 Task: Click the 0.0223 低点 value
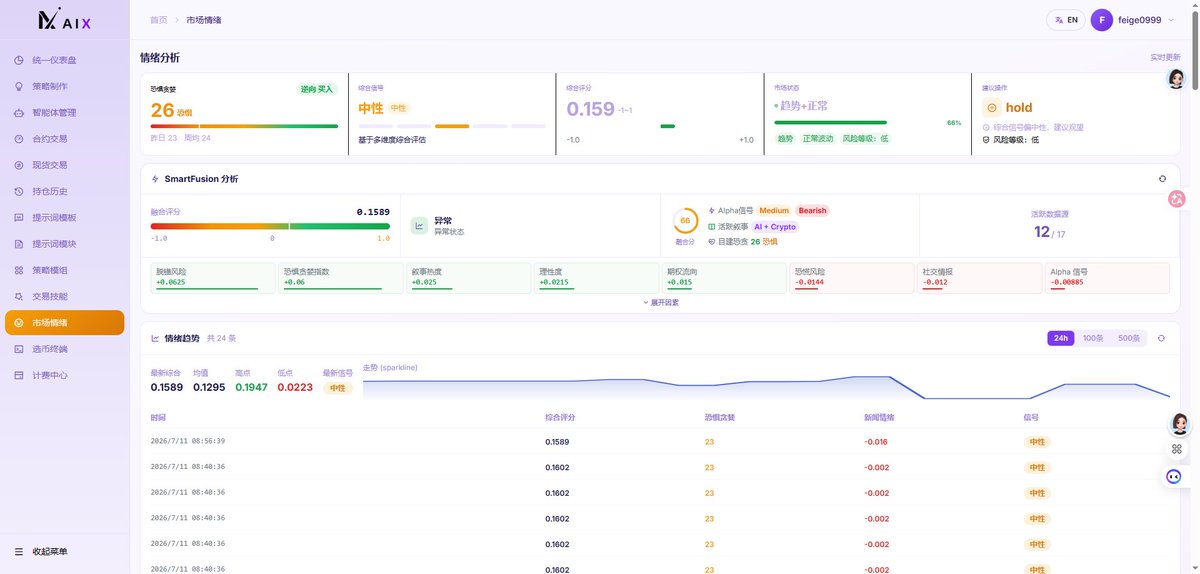coord(295,387)
